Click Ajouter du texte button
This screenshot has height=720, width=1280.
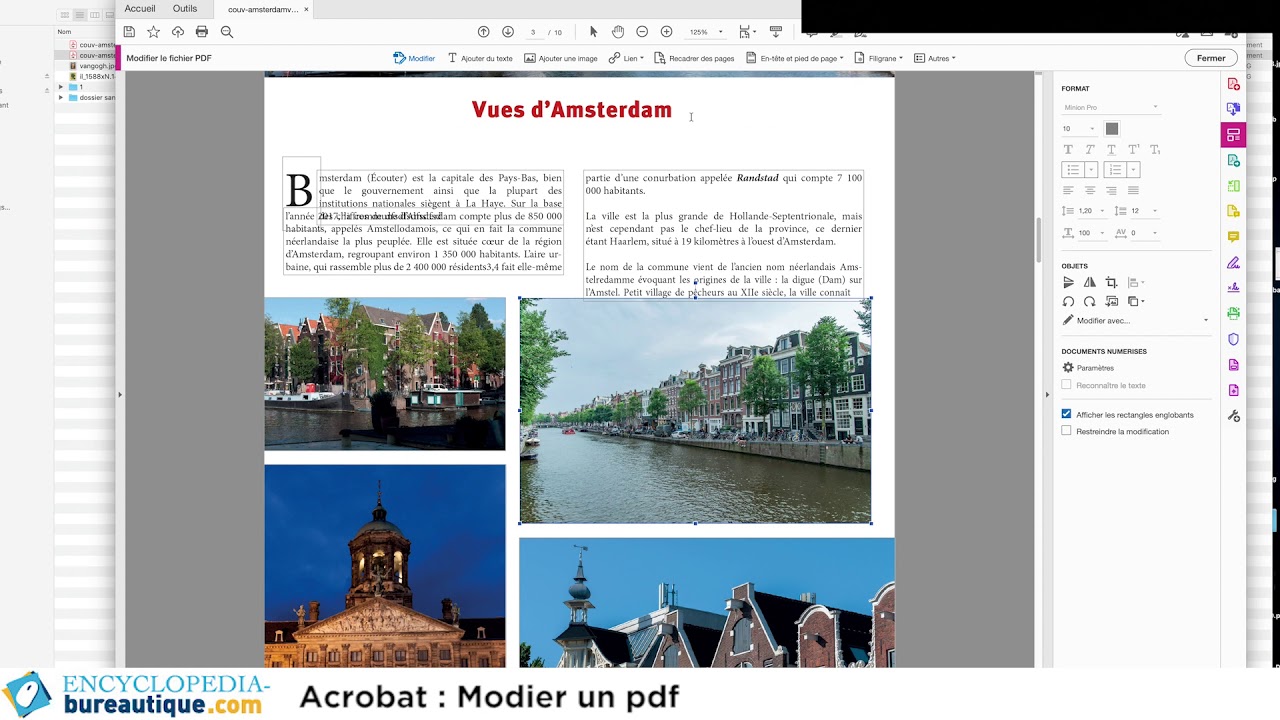point(480,58)
